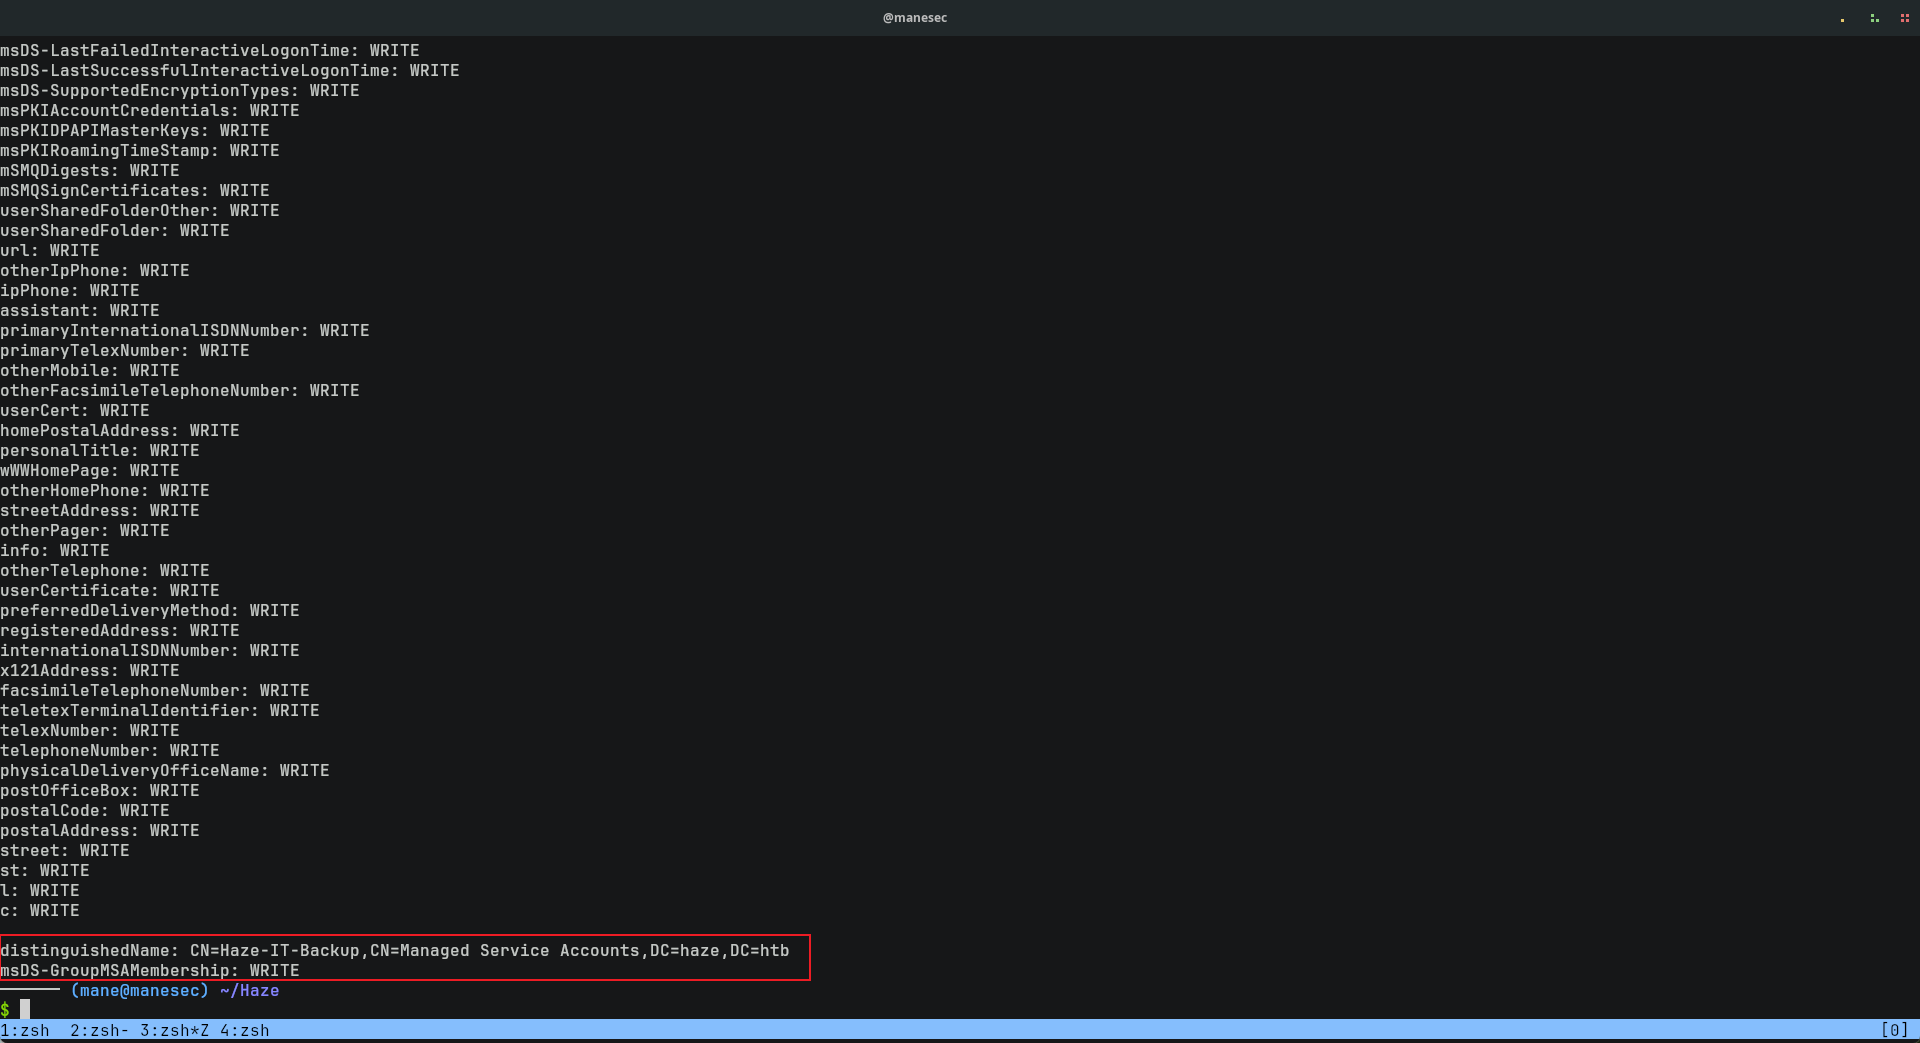Viewport: 1920px width, 1043px height.
Task: Click the primaryInternationalISDNNumber line
Action: (185, 330)
